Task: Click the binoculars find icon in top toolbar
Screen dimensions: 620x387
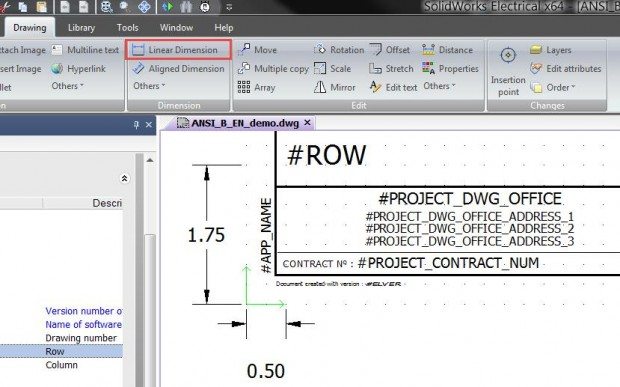Action: pos(186,7)
